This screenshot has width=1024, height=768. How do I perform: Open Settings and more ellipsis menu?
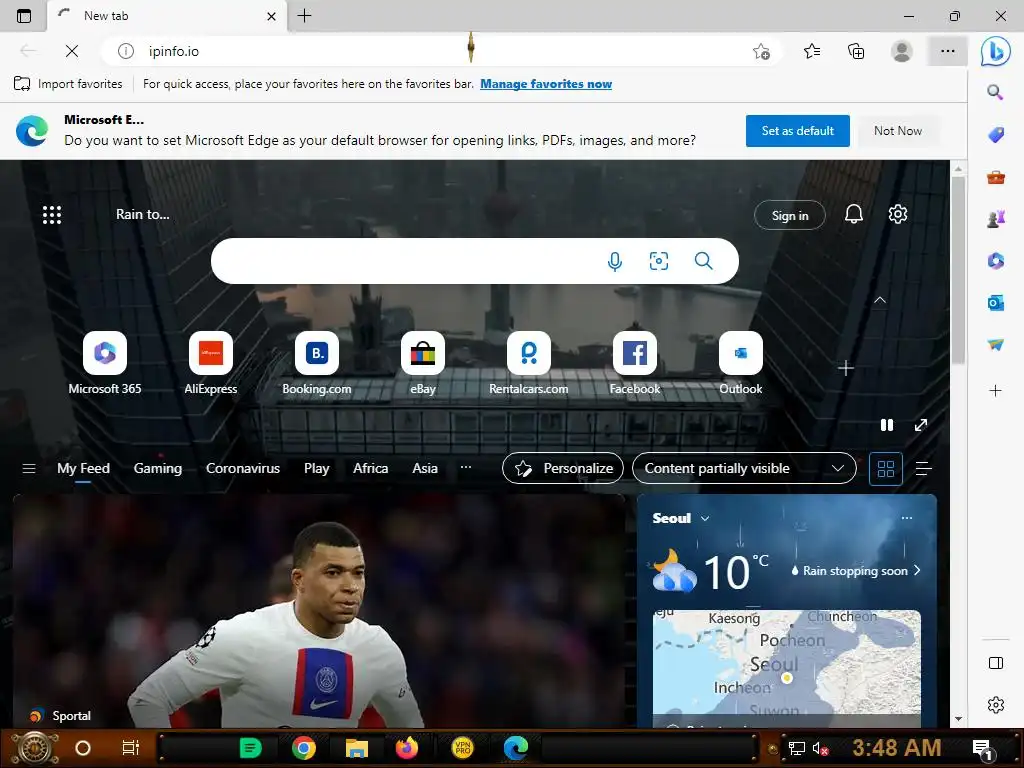pyautogui.click(x=948, y=51)
